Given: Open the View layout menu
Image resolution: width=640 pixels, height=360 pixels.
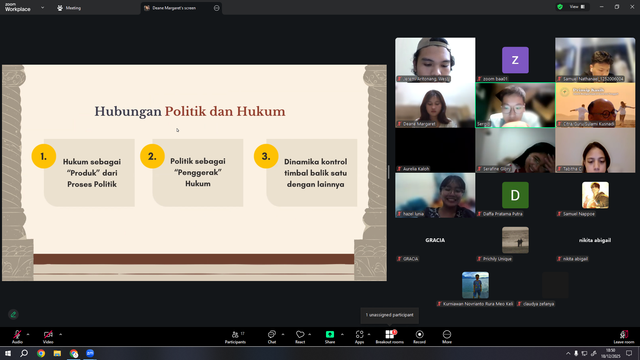Looking at the screenshot, I should click(577, 7).
